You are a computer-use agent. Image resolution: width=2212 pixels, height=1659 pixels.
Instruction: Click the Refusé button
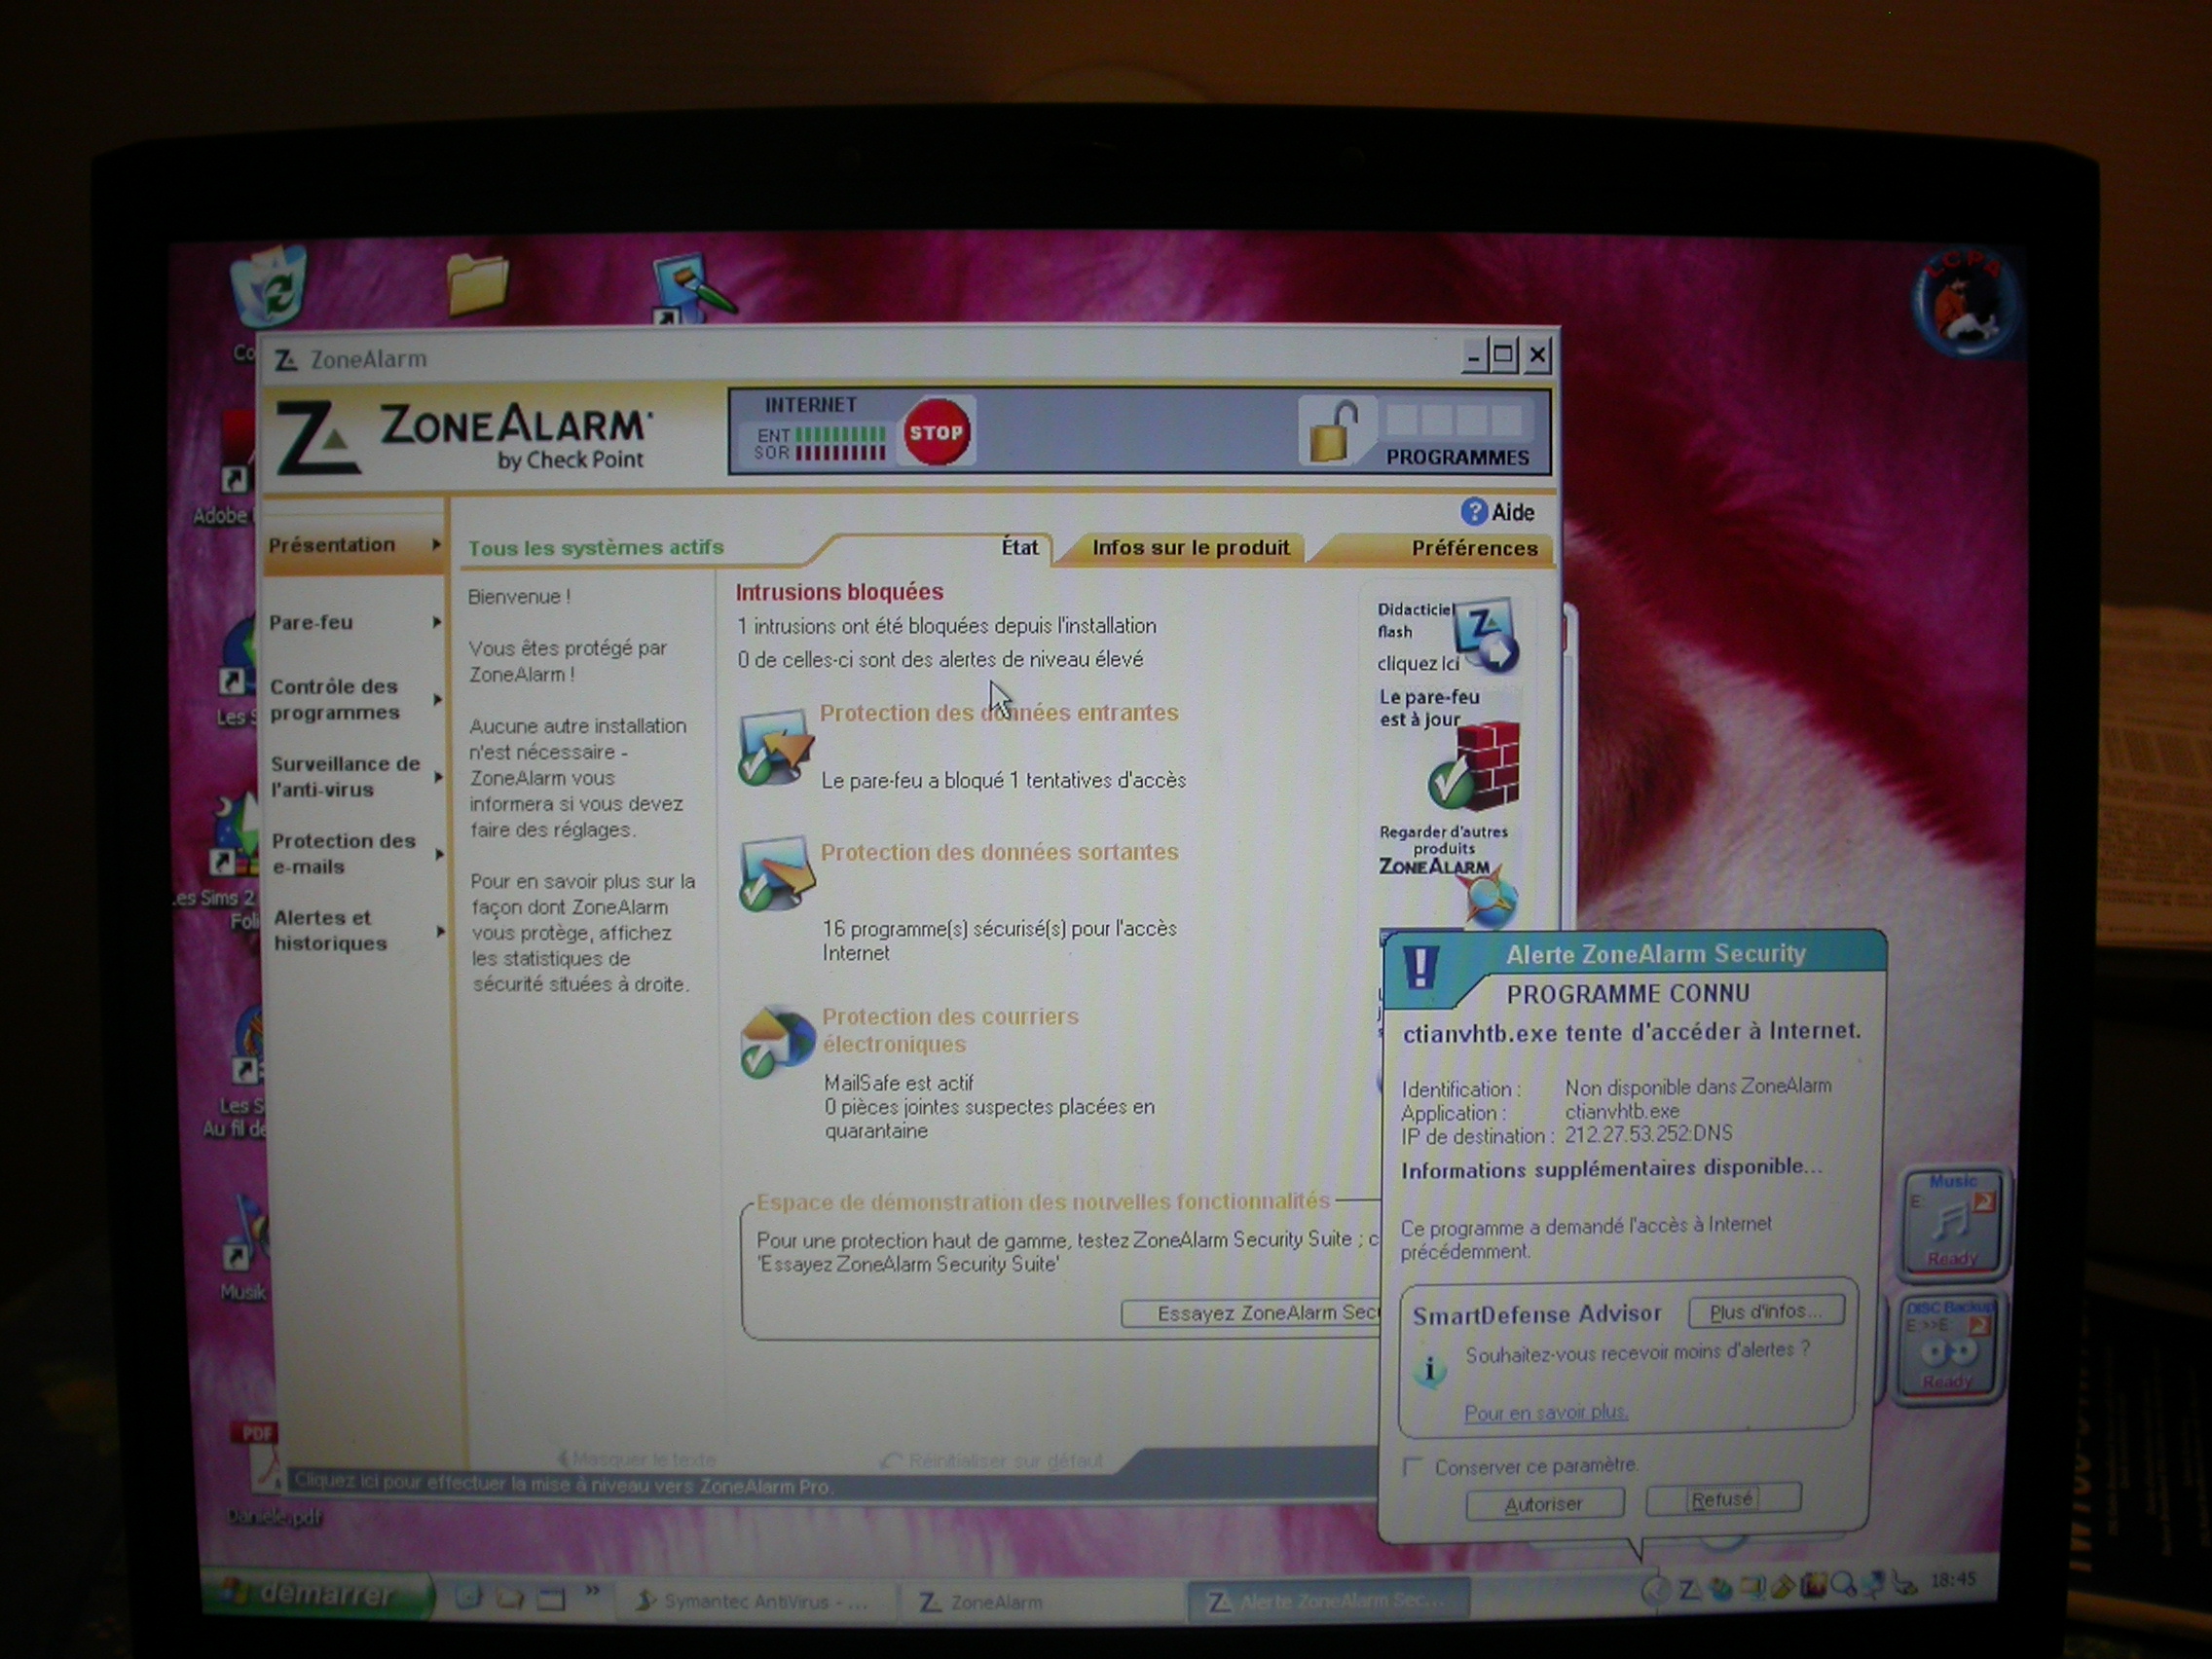coord(1723,1499)
